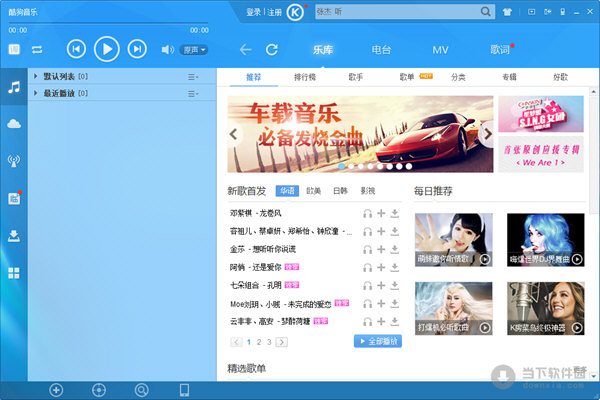Open the local music note sidebar icon

[x=14, y=87]
